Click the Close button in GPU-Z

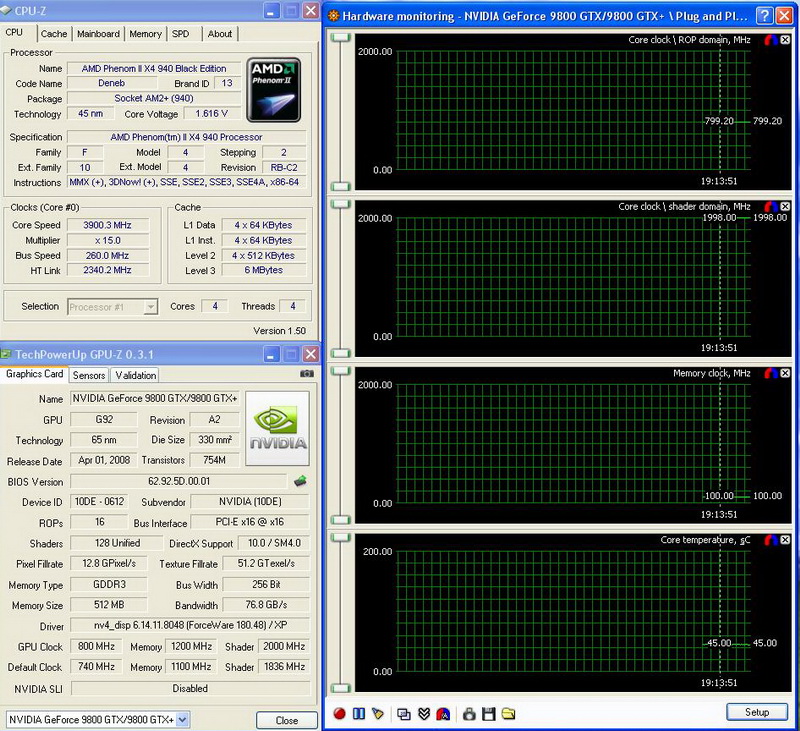click(x=287, y=720)
